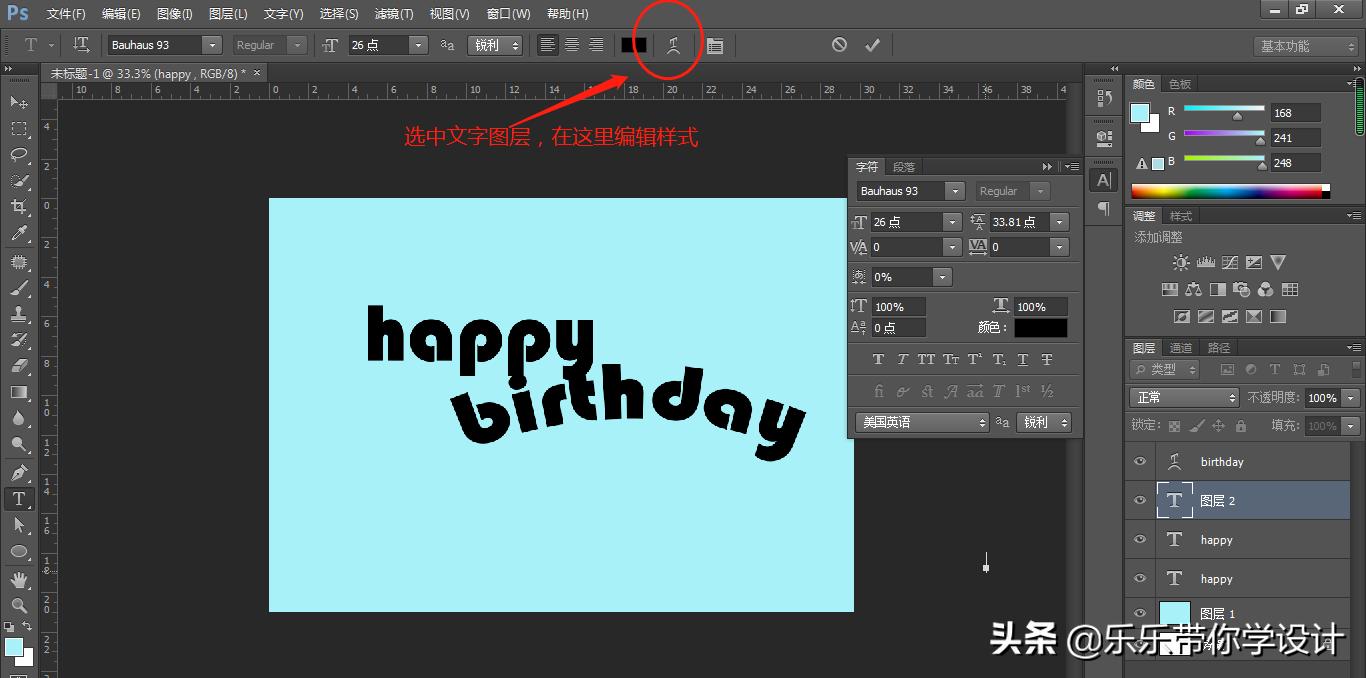The image size is (1366, 678).
Task: Select the Horizontal Type tool
Action: [18, 498]
